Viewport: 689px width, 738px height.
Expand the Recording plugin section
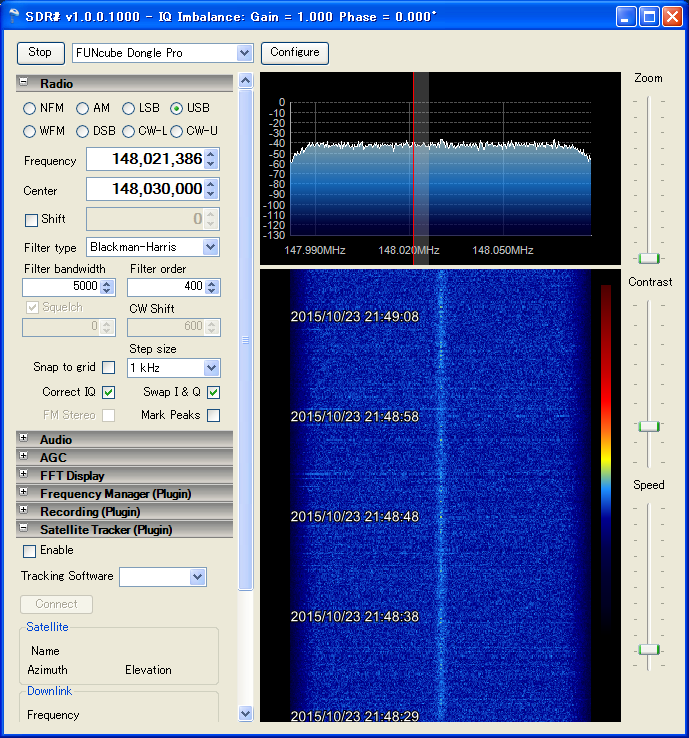24,511
